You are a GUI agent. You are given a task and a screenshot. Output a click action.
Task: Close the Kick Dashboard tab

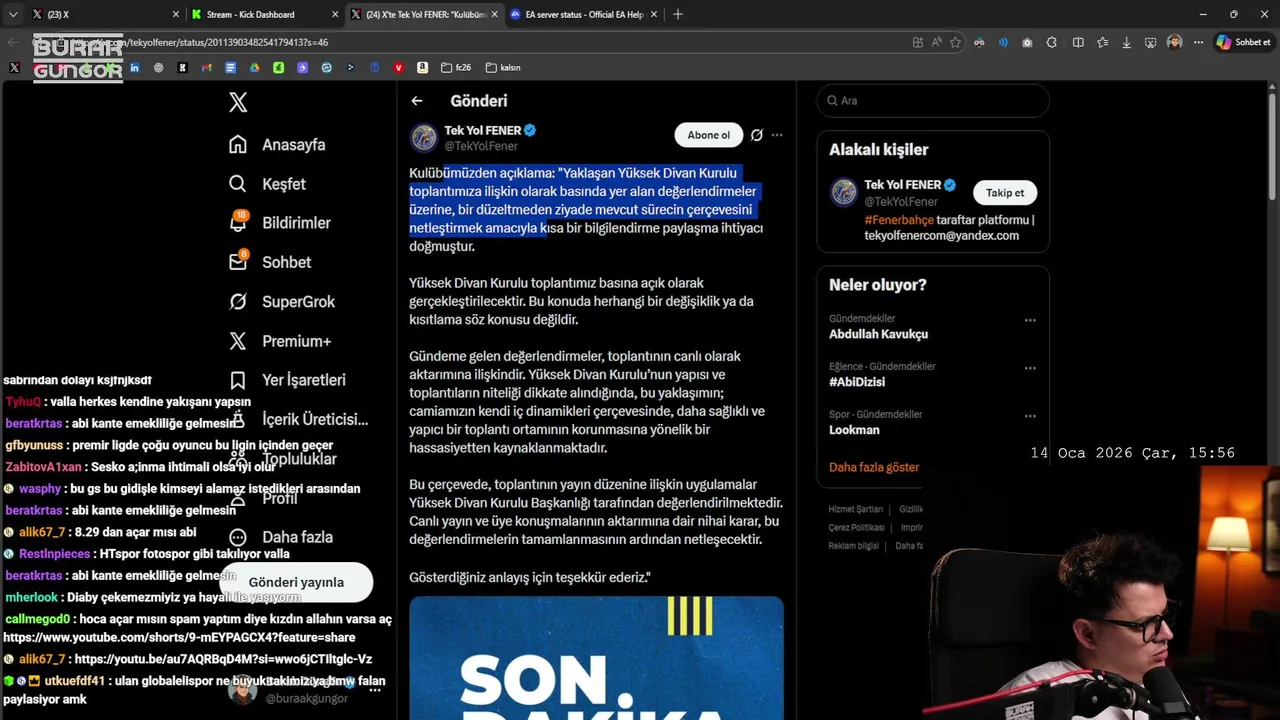coord(335,14)
